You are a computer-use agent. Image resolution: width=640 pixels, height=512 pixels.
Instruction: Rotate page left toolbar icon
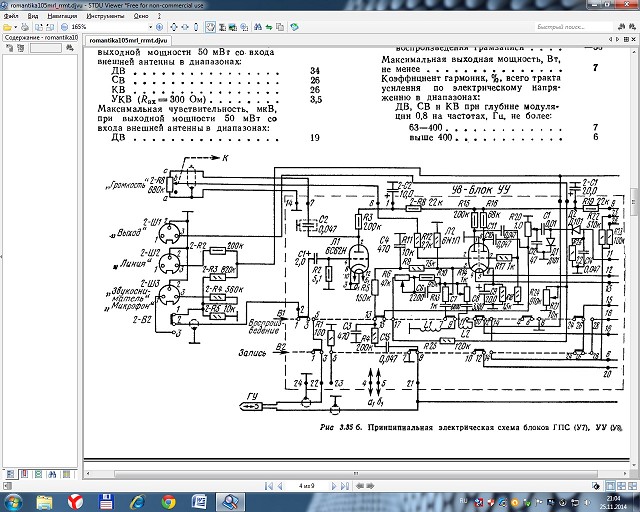pos(39,27)
